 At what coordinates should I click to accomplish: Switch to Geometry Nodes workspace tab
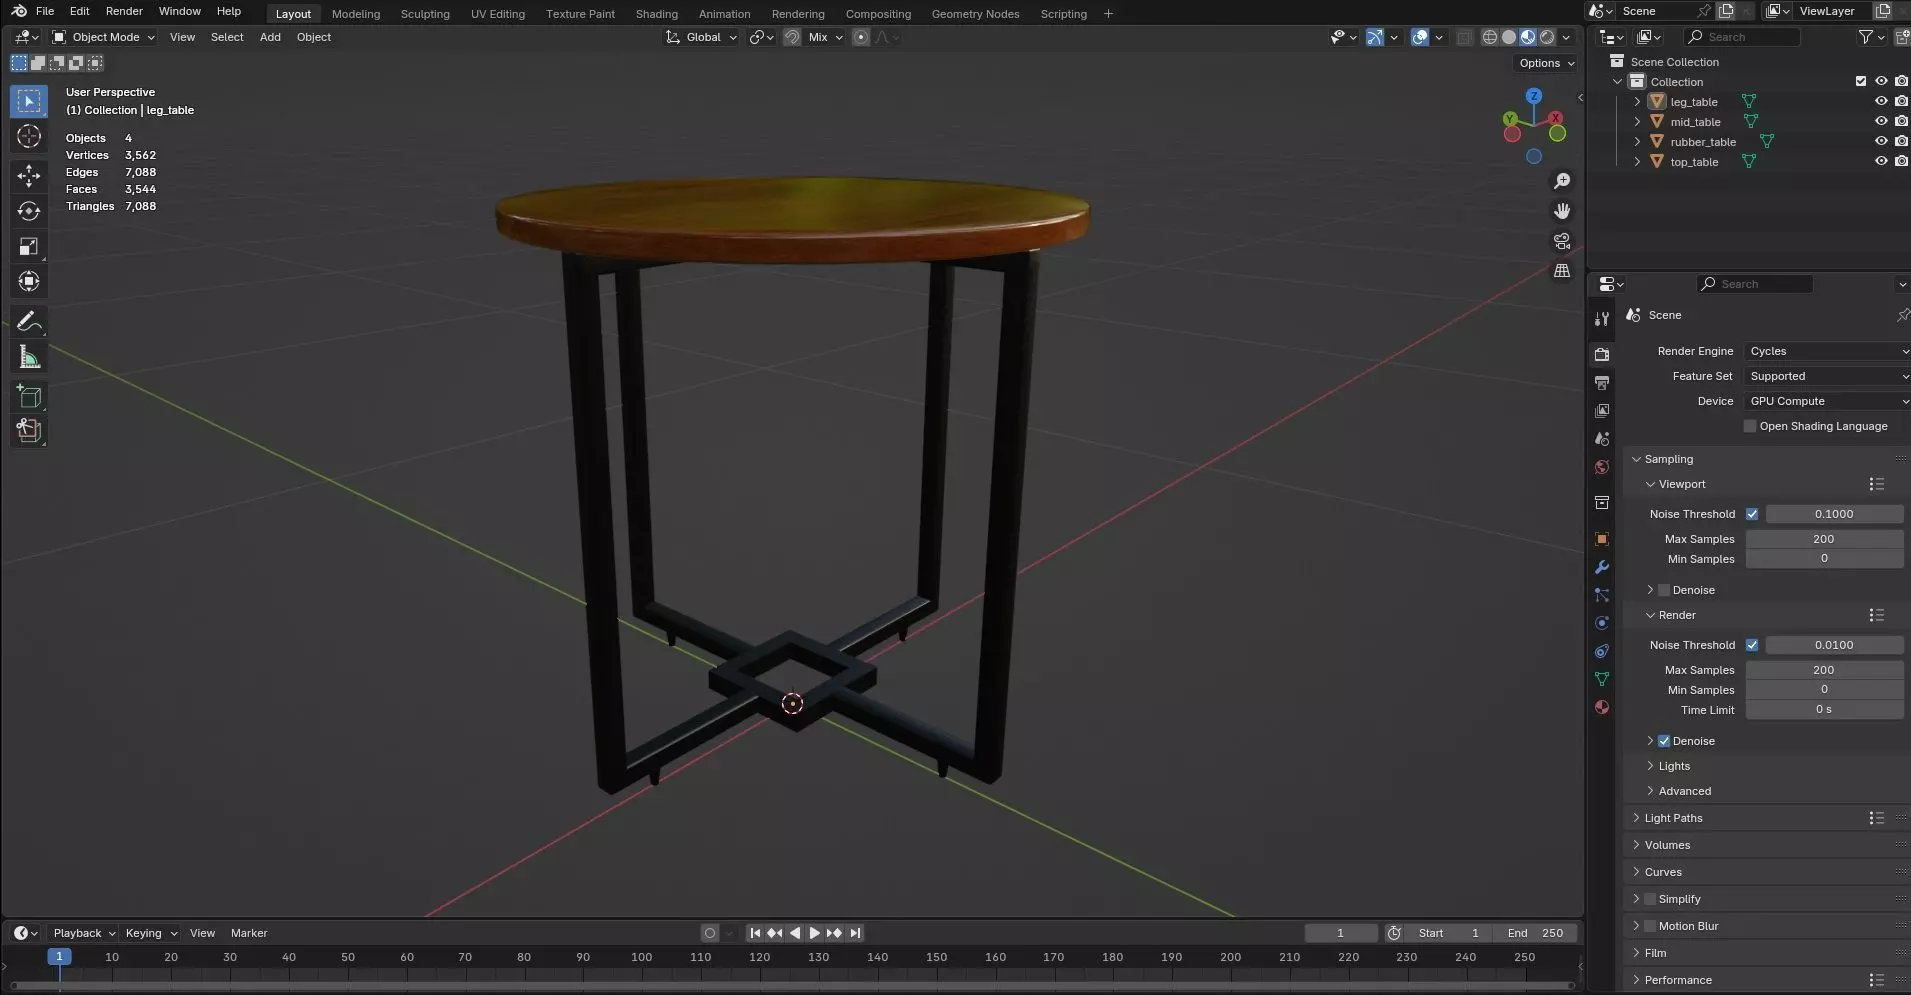[975, 14]
